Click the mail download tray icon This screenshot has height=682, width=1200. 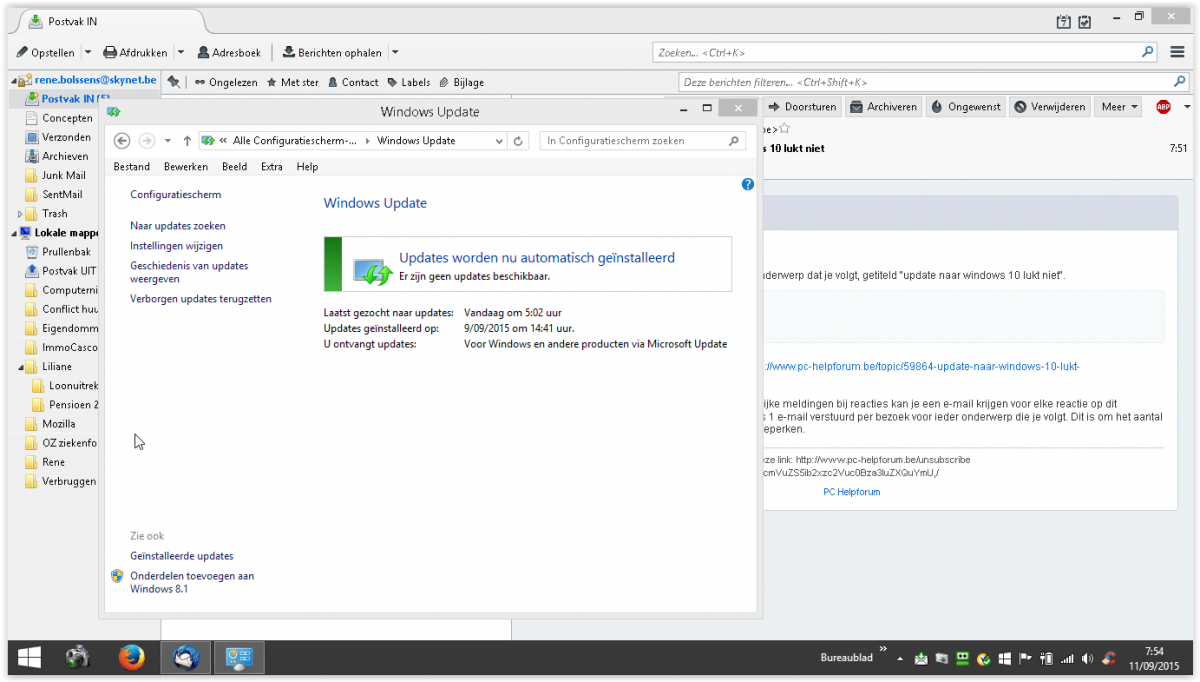920,658
